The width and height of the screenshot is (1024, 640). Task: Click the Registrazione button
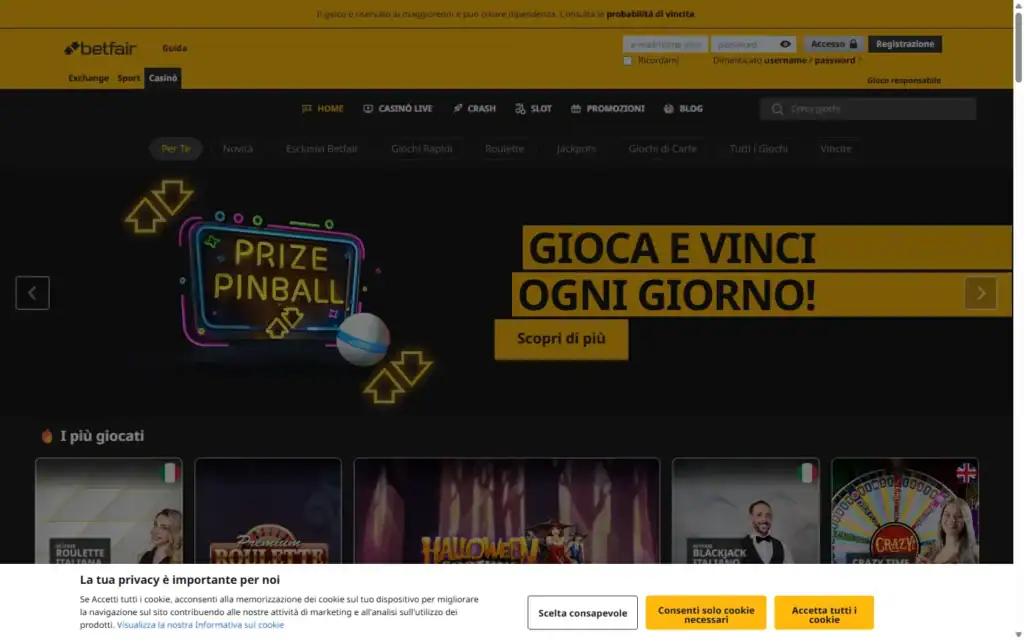click(x=904, y=44)
